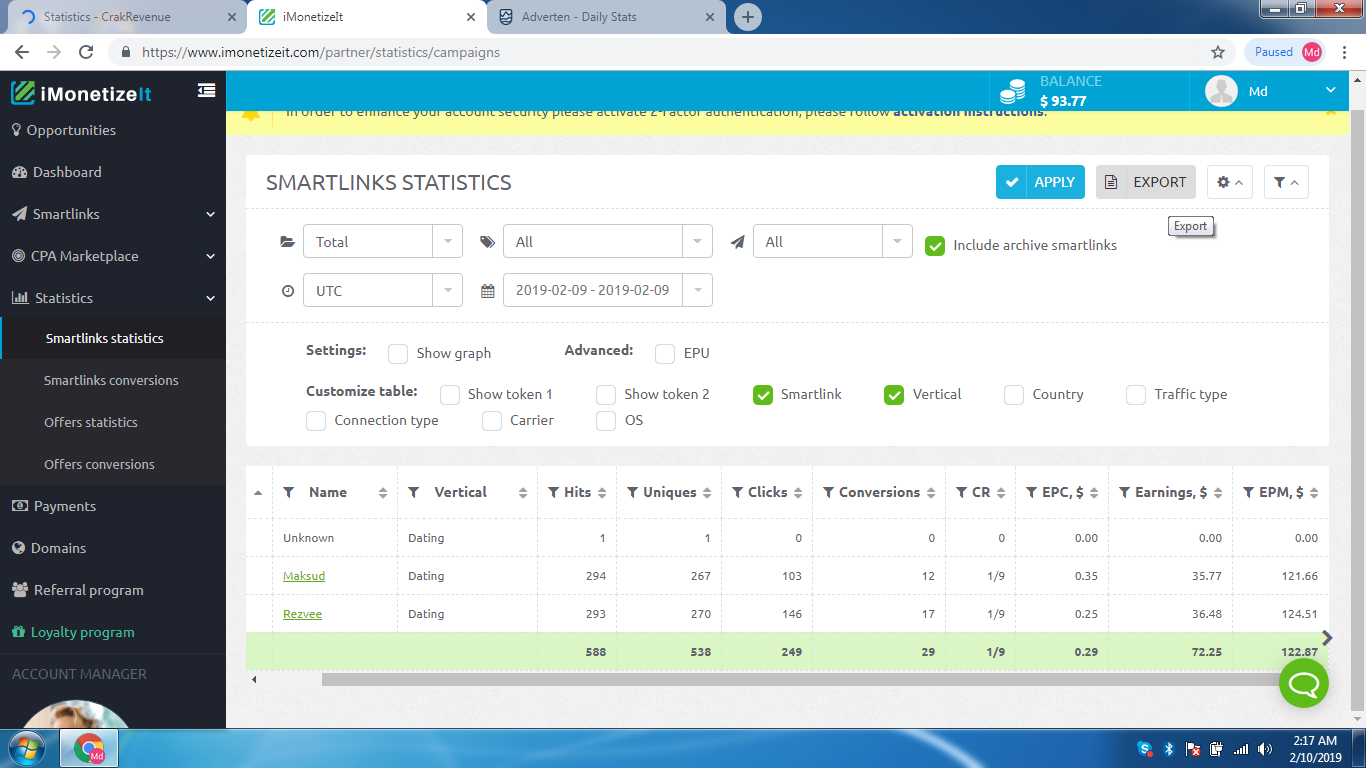The height and width of the screenshot is (768, 1366).
Task: Open a new Chrome tab
Action: [747, 17]
